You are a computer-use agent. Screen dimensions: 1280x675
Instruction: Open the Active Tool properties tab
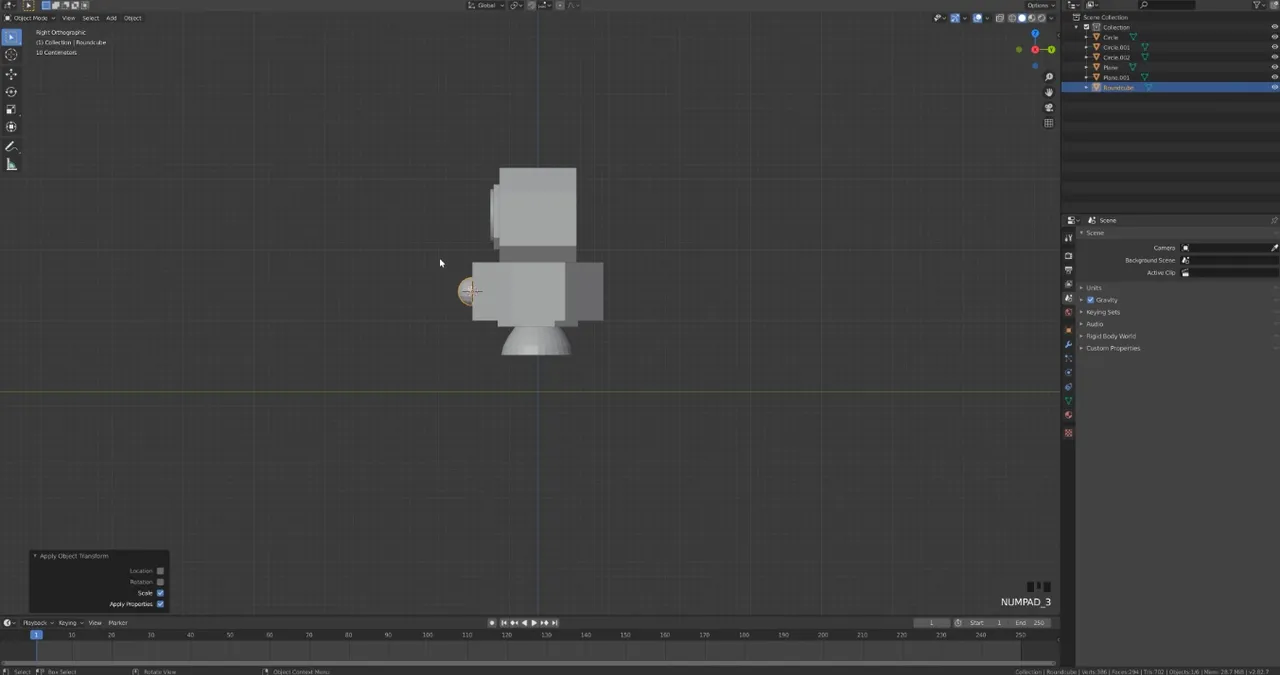pyautogui.click(x=1068, y=238)
